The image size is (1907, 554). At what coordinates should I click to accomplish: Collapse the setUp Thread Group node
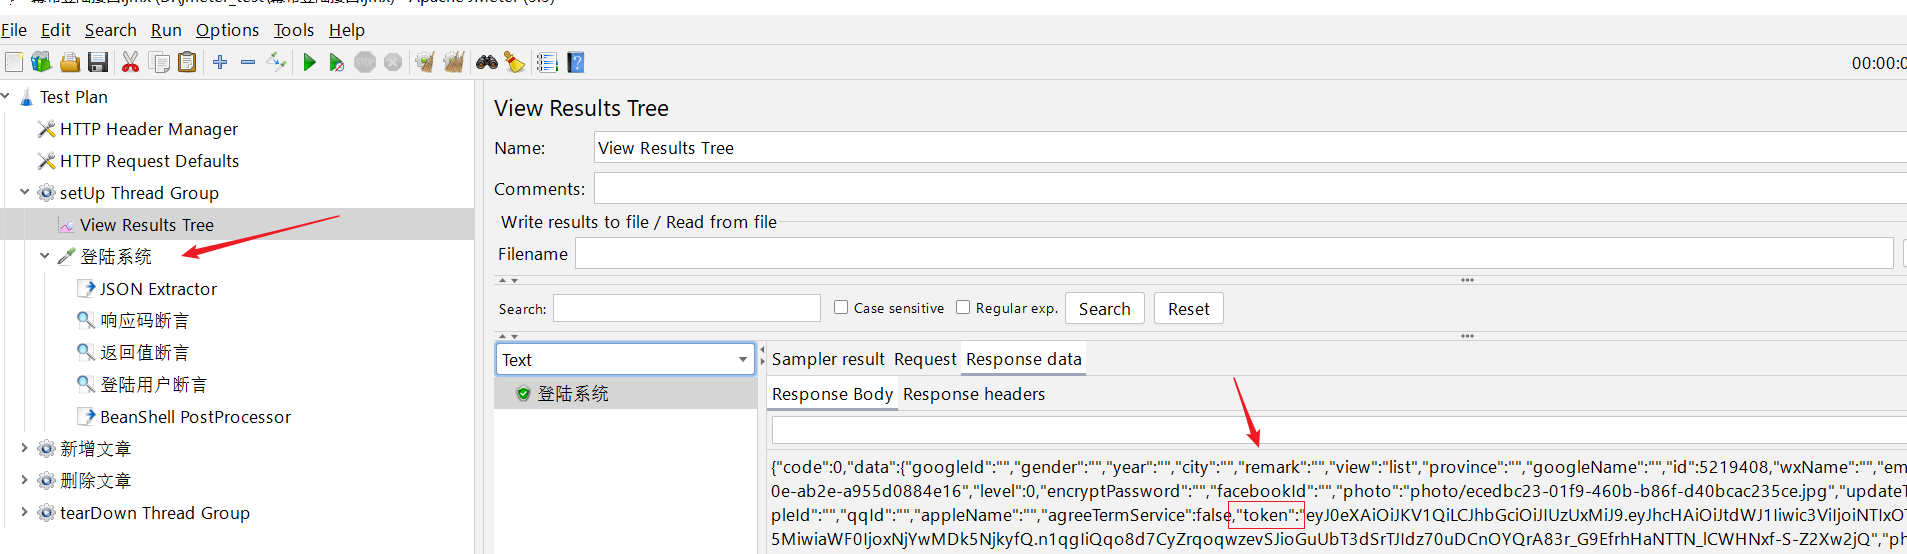pyautogui.click(x=25, y=192)
